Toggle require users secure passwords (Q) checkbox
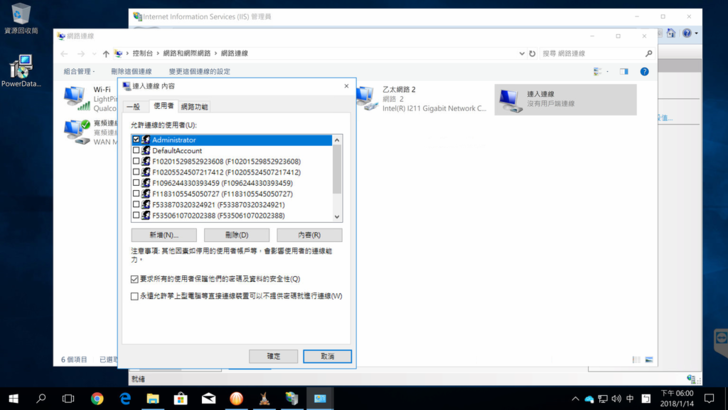728x410 pixels. point(135,279)
